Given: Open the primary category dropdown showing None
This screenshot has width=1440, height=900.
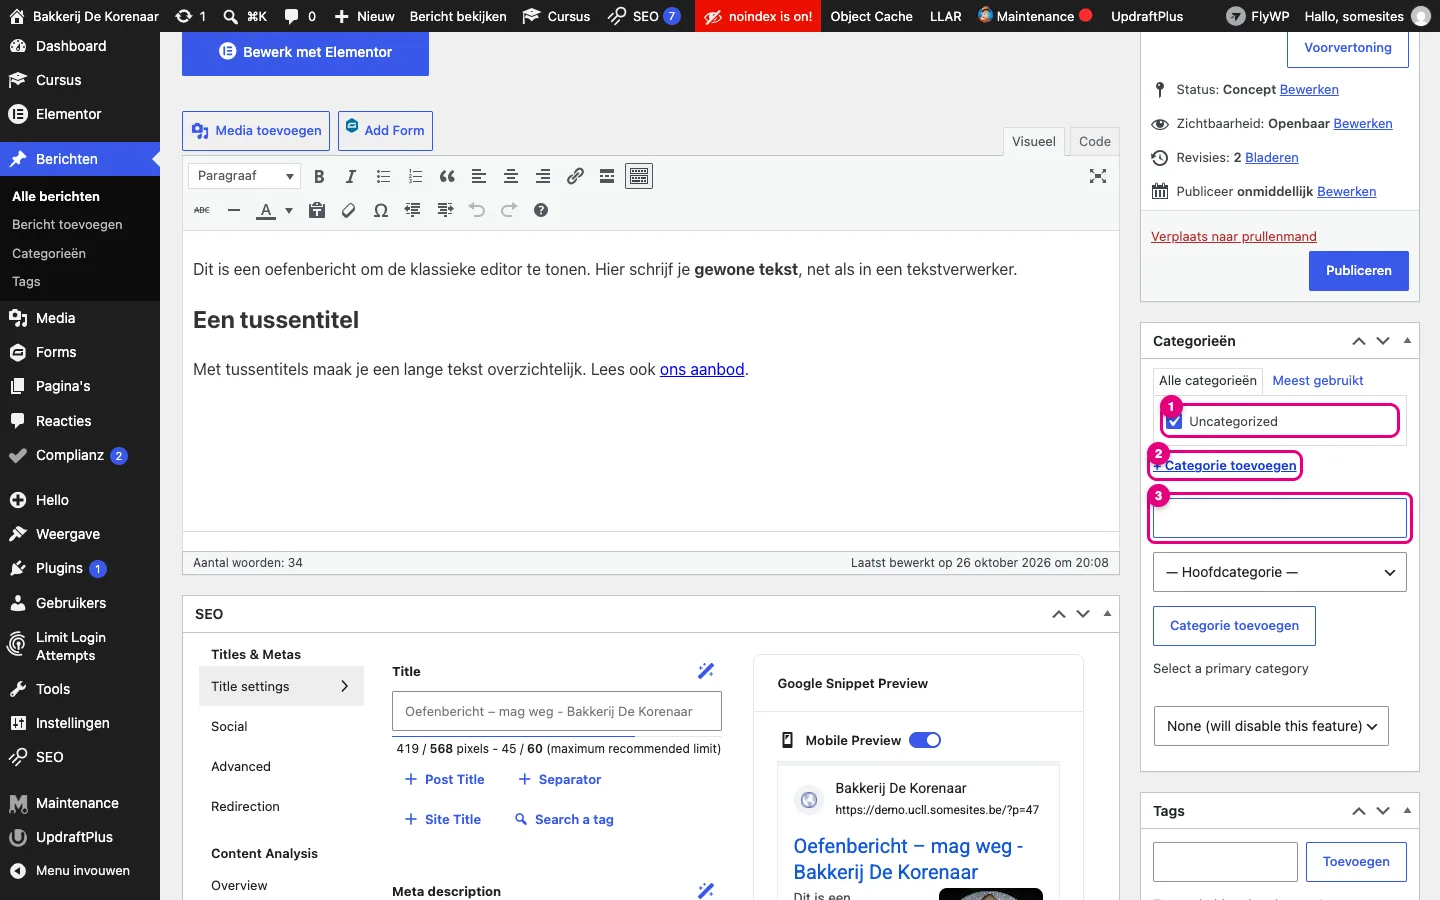Looking at the screenshot, I should [1271, 726].
